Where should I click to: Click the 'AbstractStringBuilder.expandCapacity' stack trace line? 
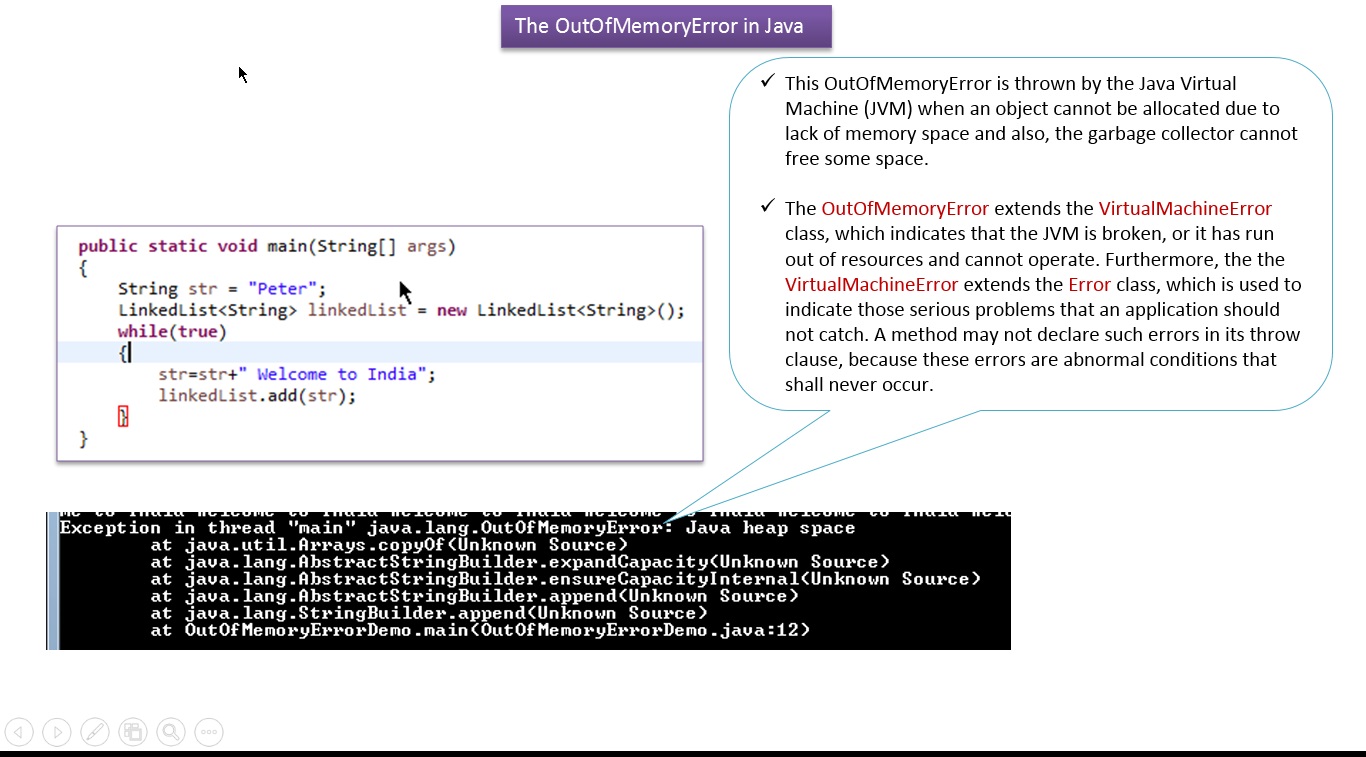(x=520, y=562)
